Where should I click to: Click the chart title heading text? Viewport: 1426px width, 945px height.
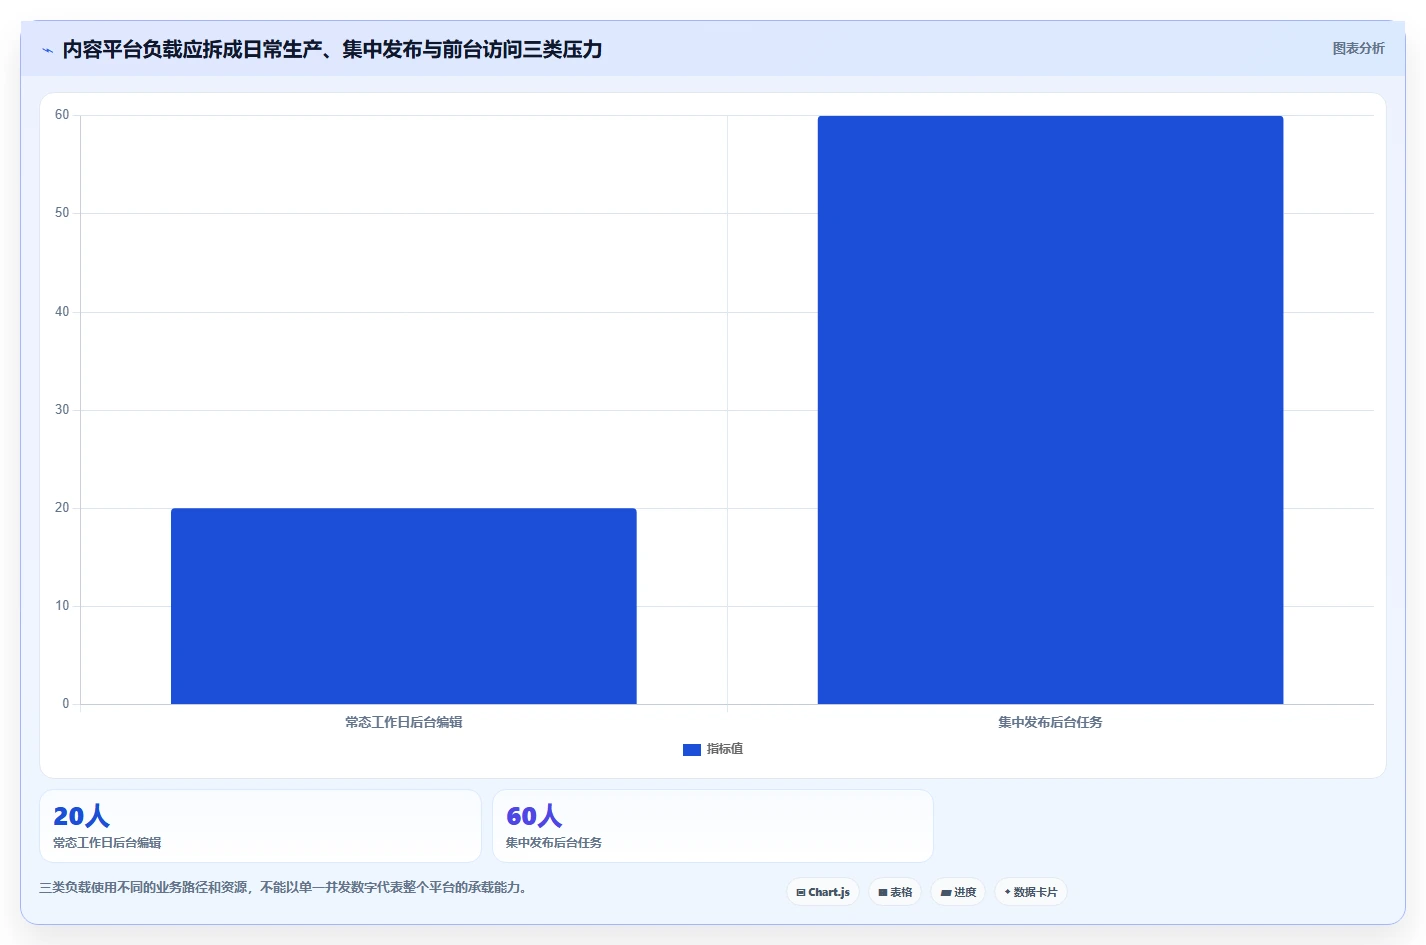coord(332,49)
